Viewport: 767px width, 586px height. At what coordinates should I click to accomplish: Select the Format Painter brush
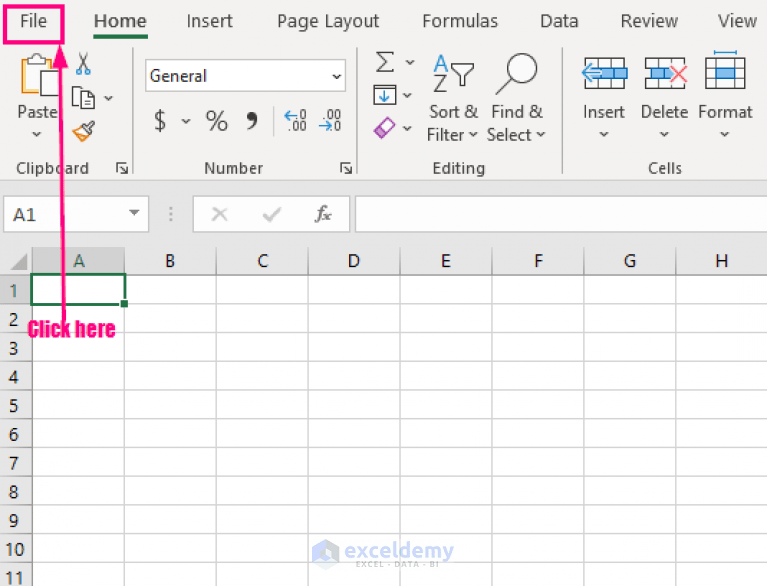click(x=84, y=131)
